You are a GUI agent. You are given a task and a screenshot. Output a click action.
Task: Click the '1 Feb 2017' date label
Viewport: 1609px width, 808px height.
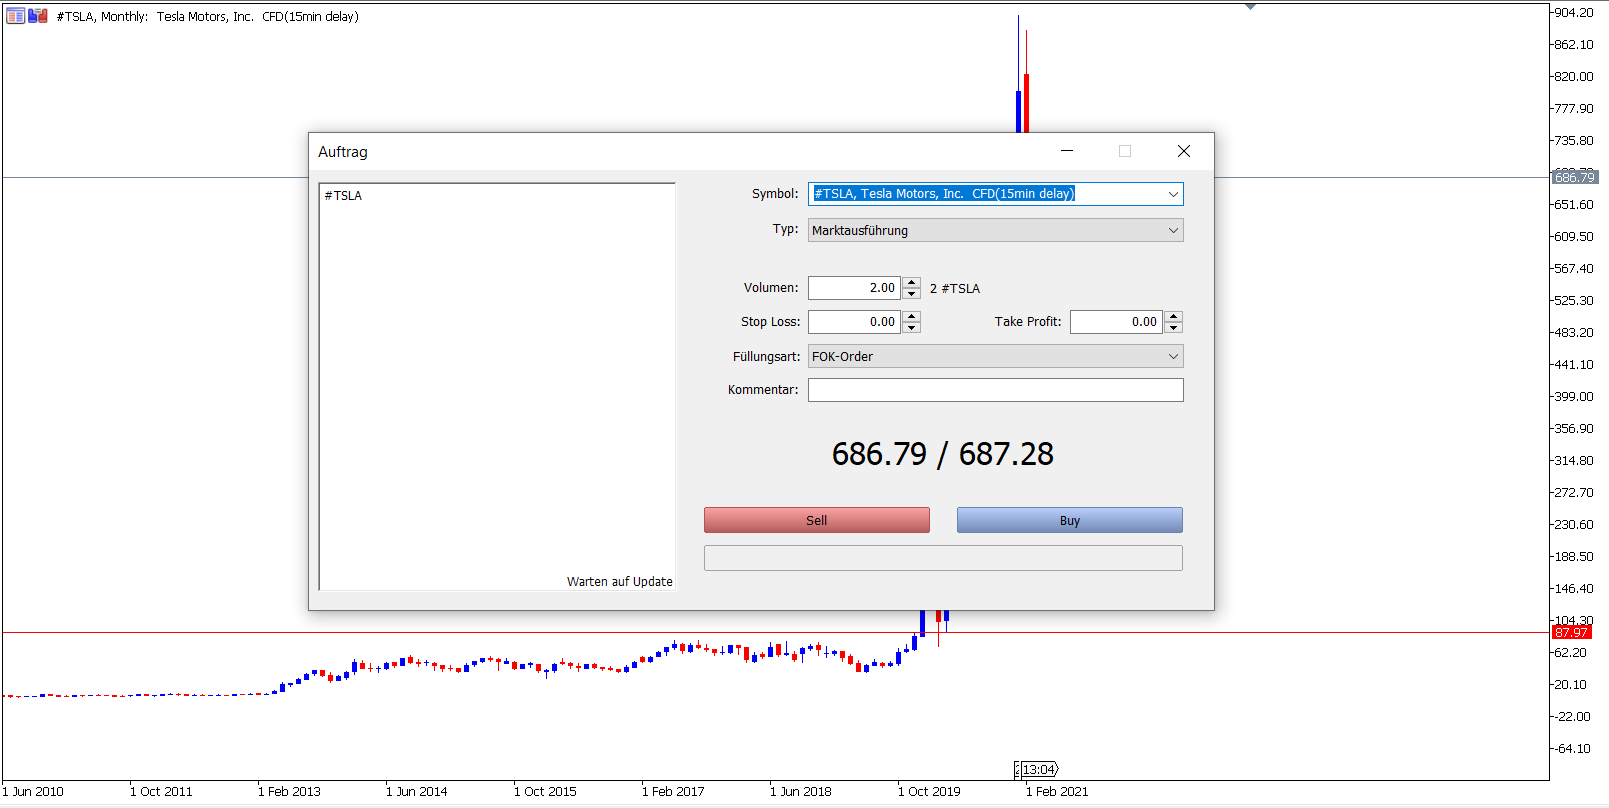(x=673, y=792)
